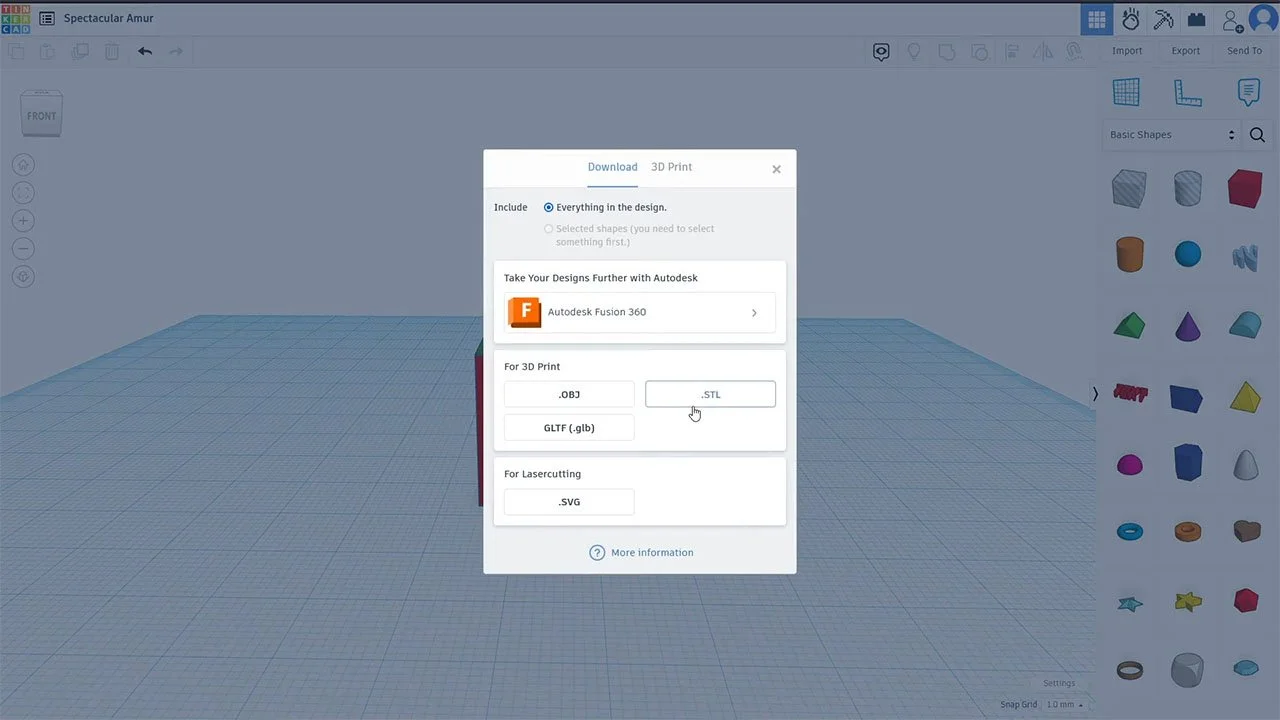Screen dimensions: 1280x720
Task: Select the Download tab
Action: (612, 167)
